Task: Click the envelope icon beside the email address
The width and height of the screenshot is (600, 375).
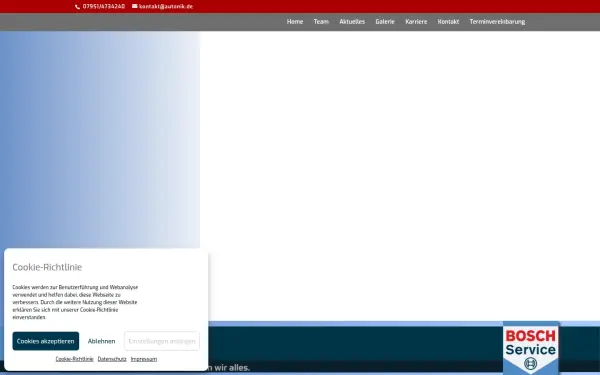Action: tap(135, 6)
